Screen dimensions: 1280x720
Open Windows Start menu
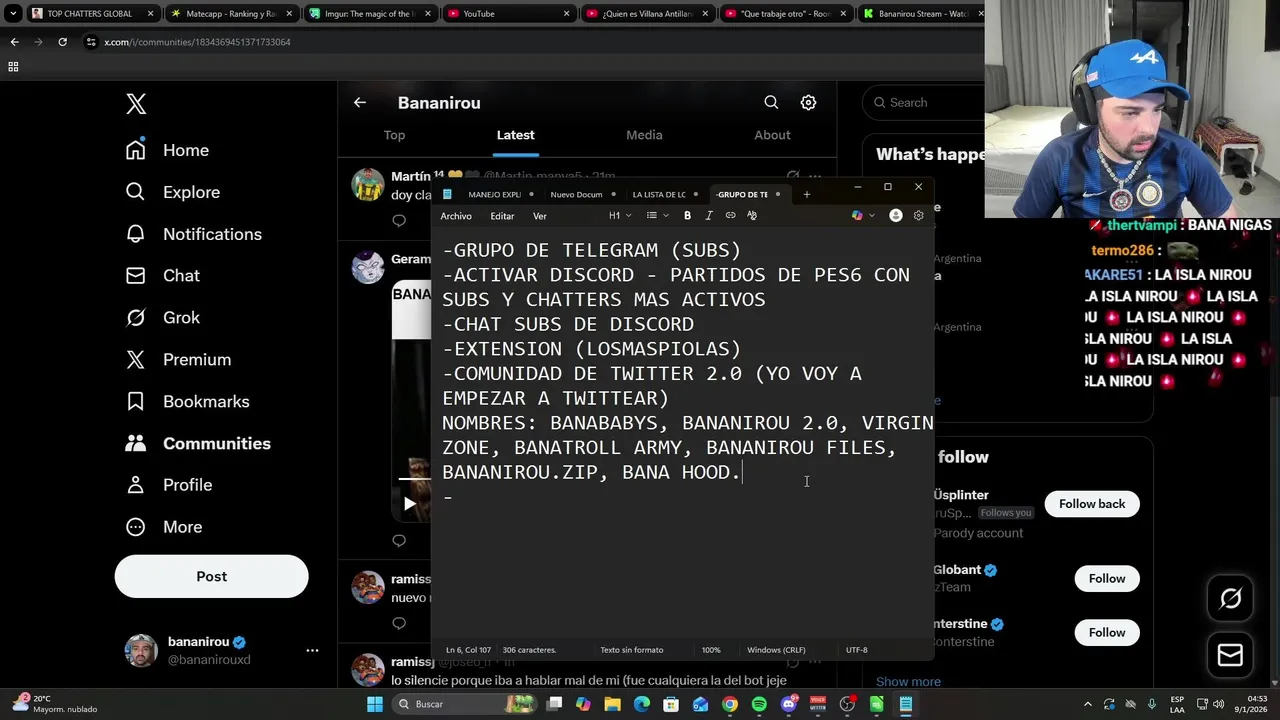coord(374,704)
